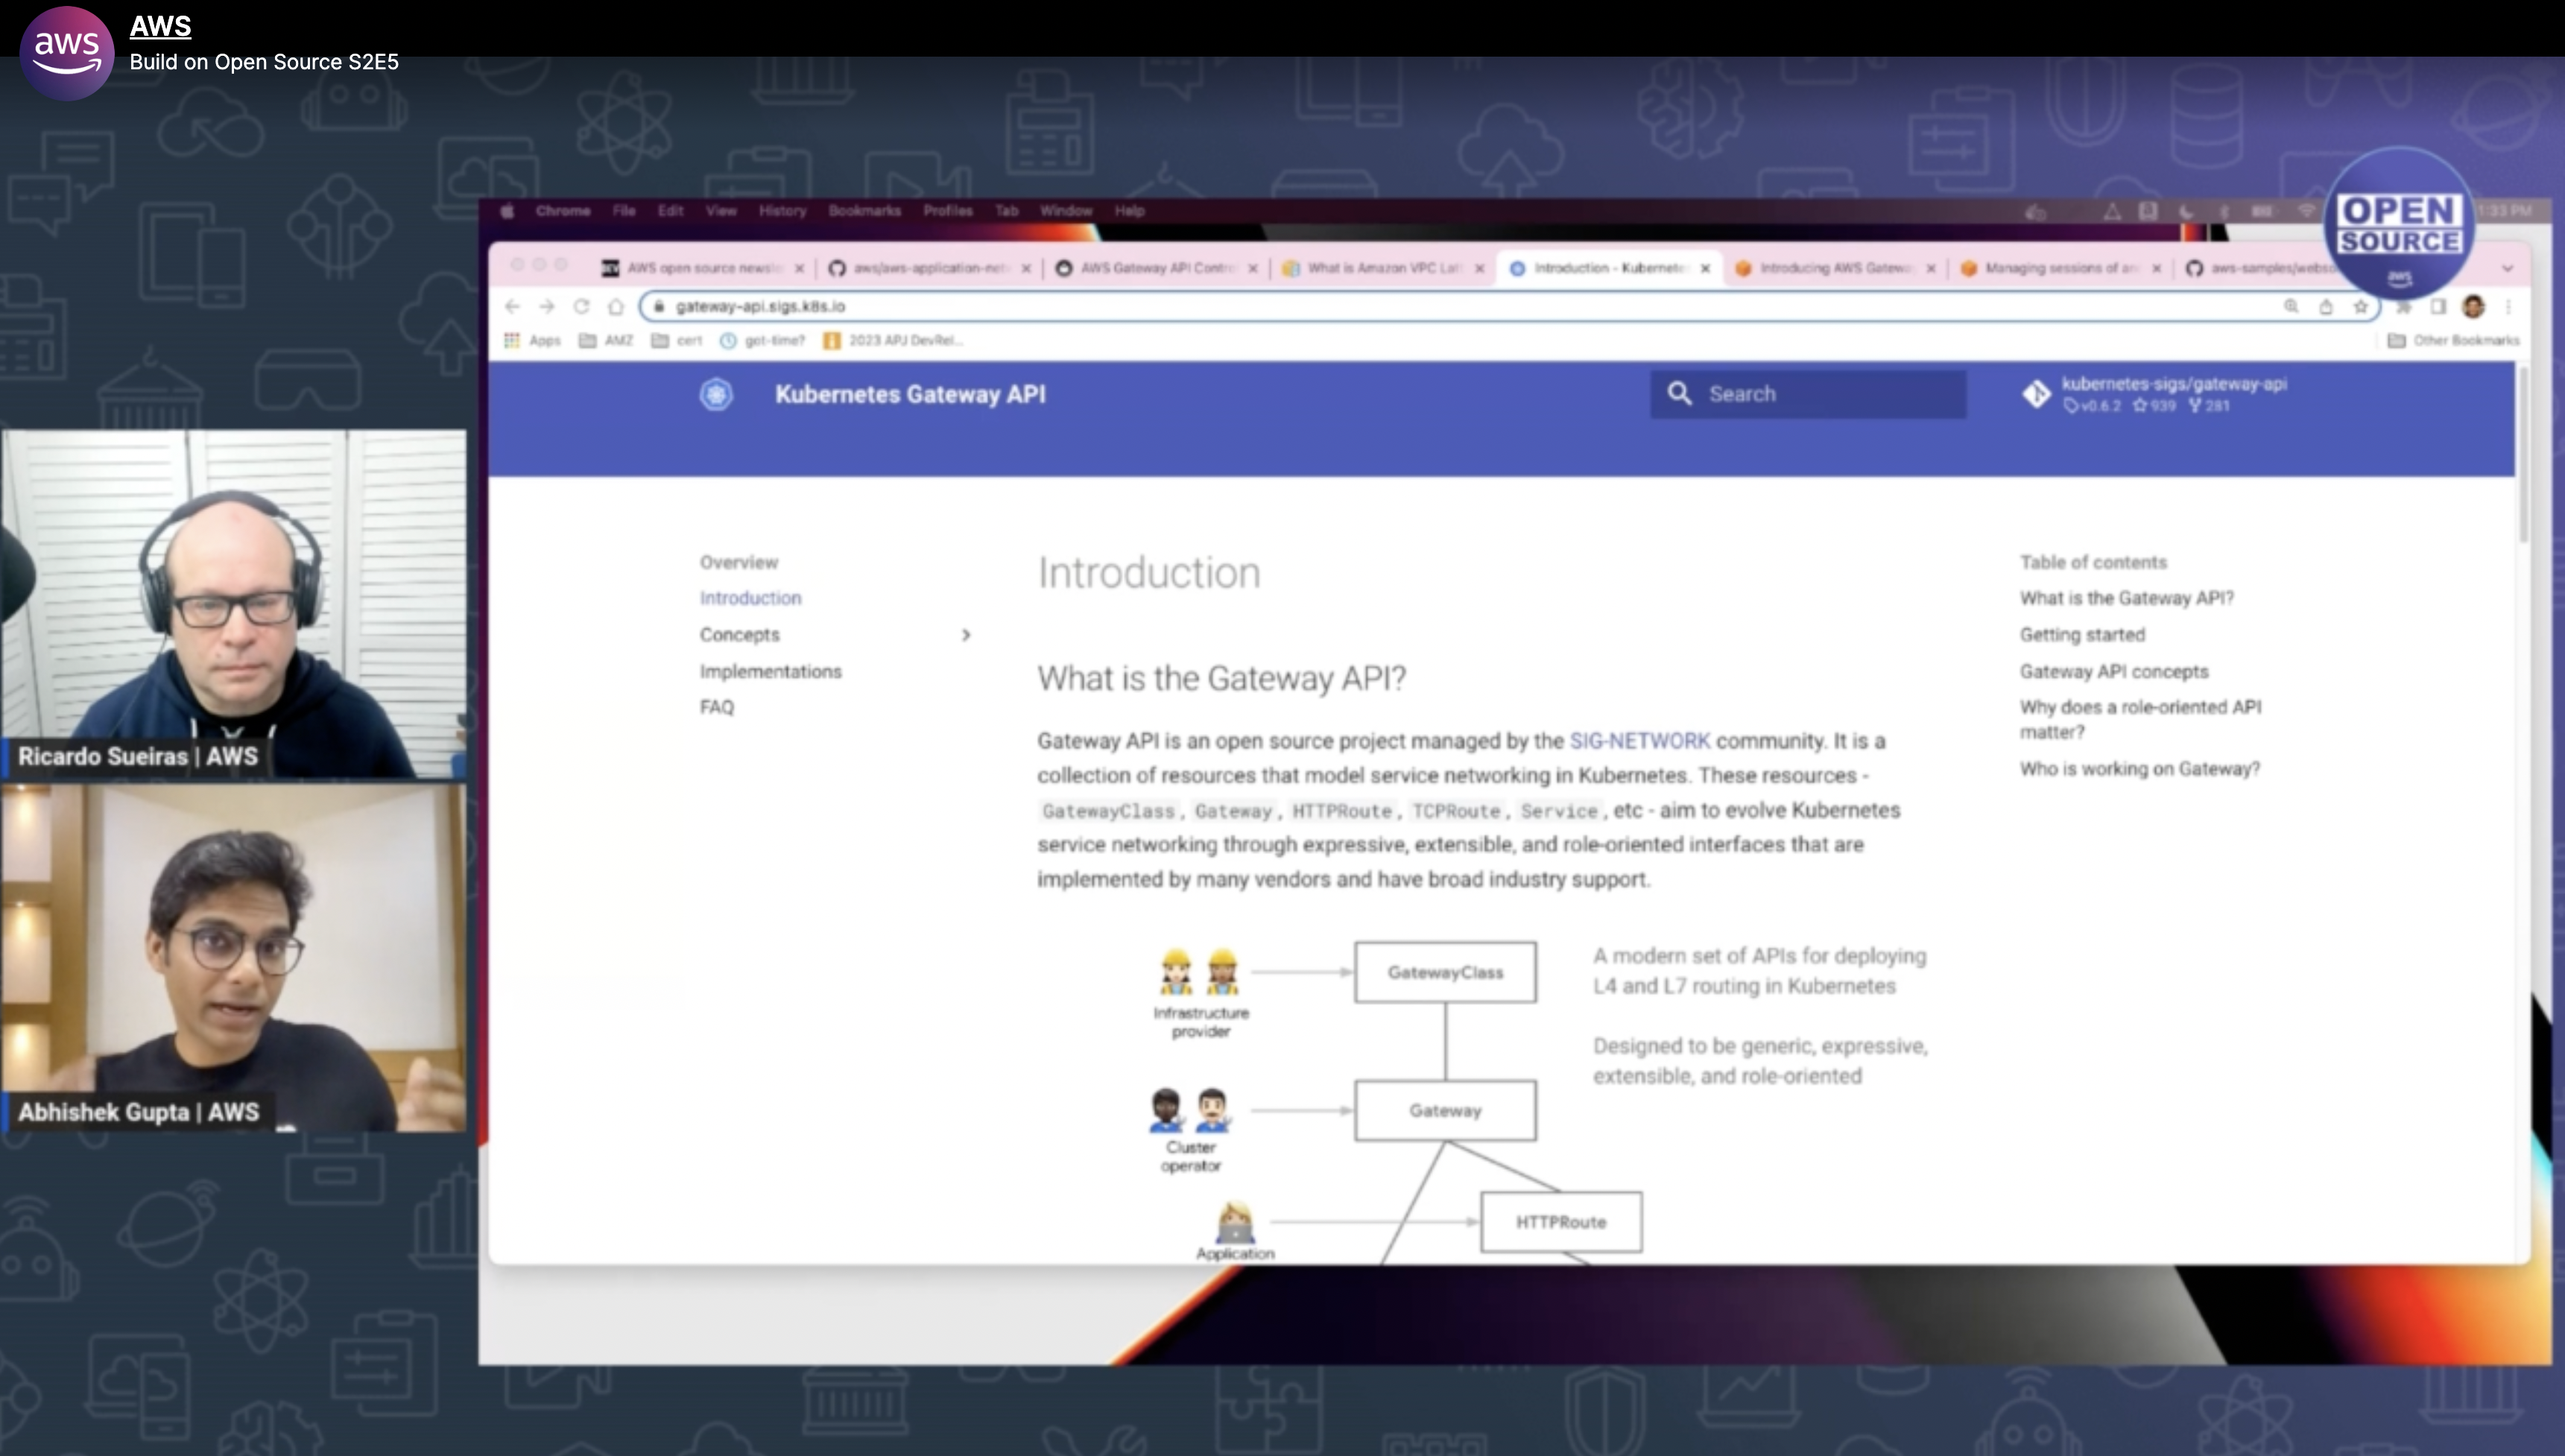Click the browser forward arrow
Image resolution: width=2565 pixels, height=1456 pixels.
click(547, 307)
